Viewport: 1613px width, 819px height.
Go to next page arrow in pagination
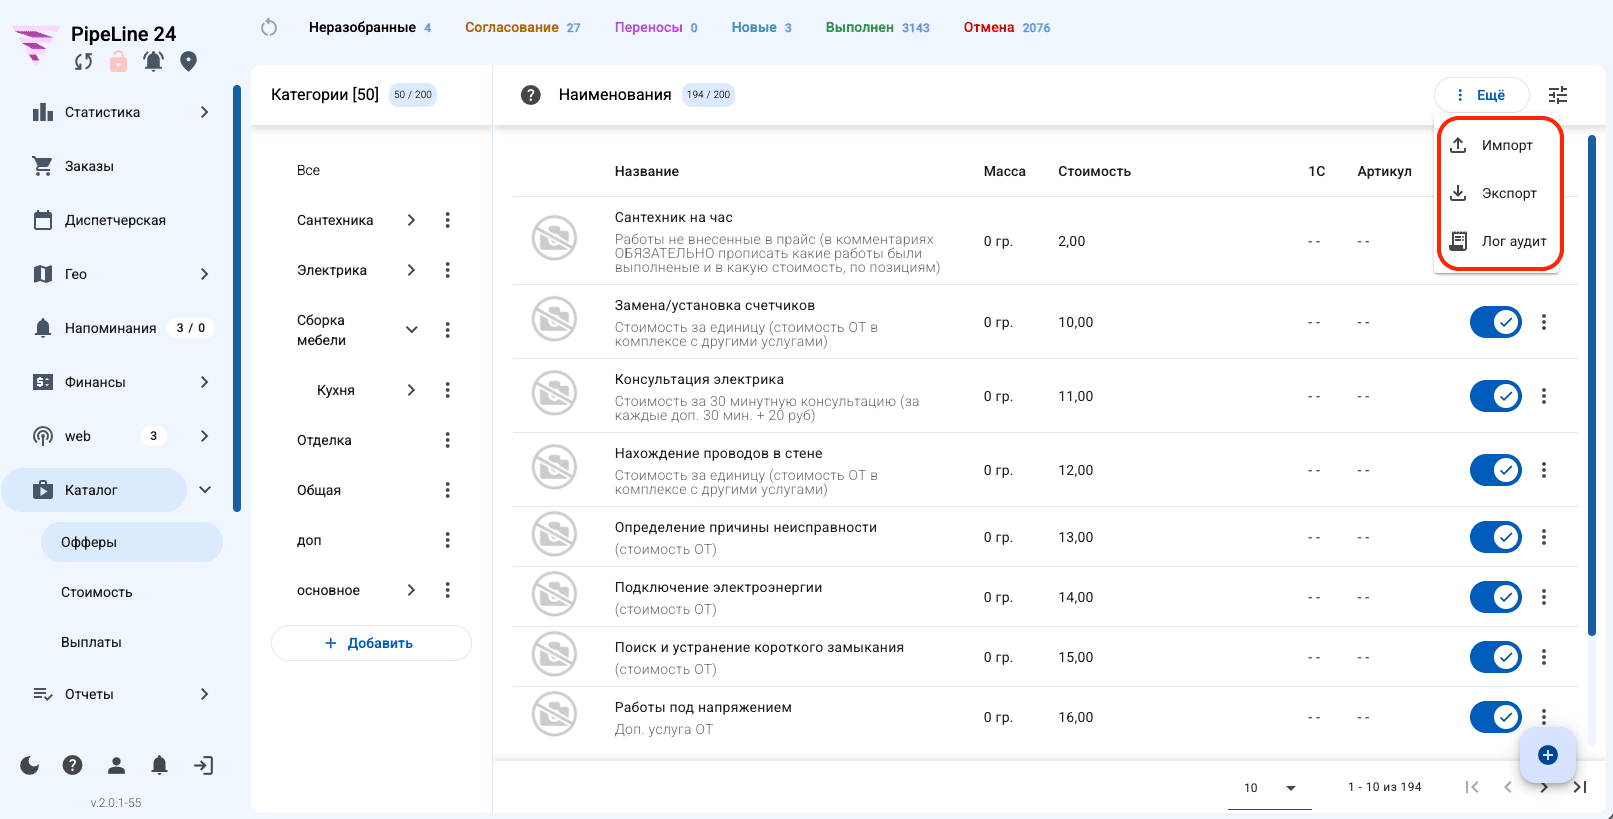coord(1544,787)
